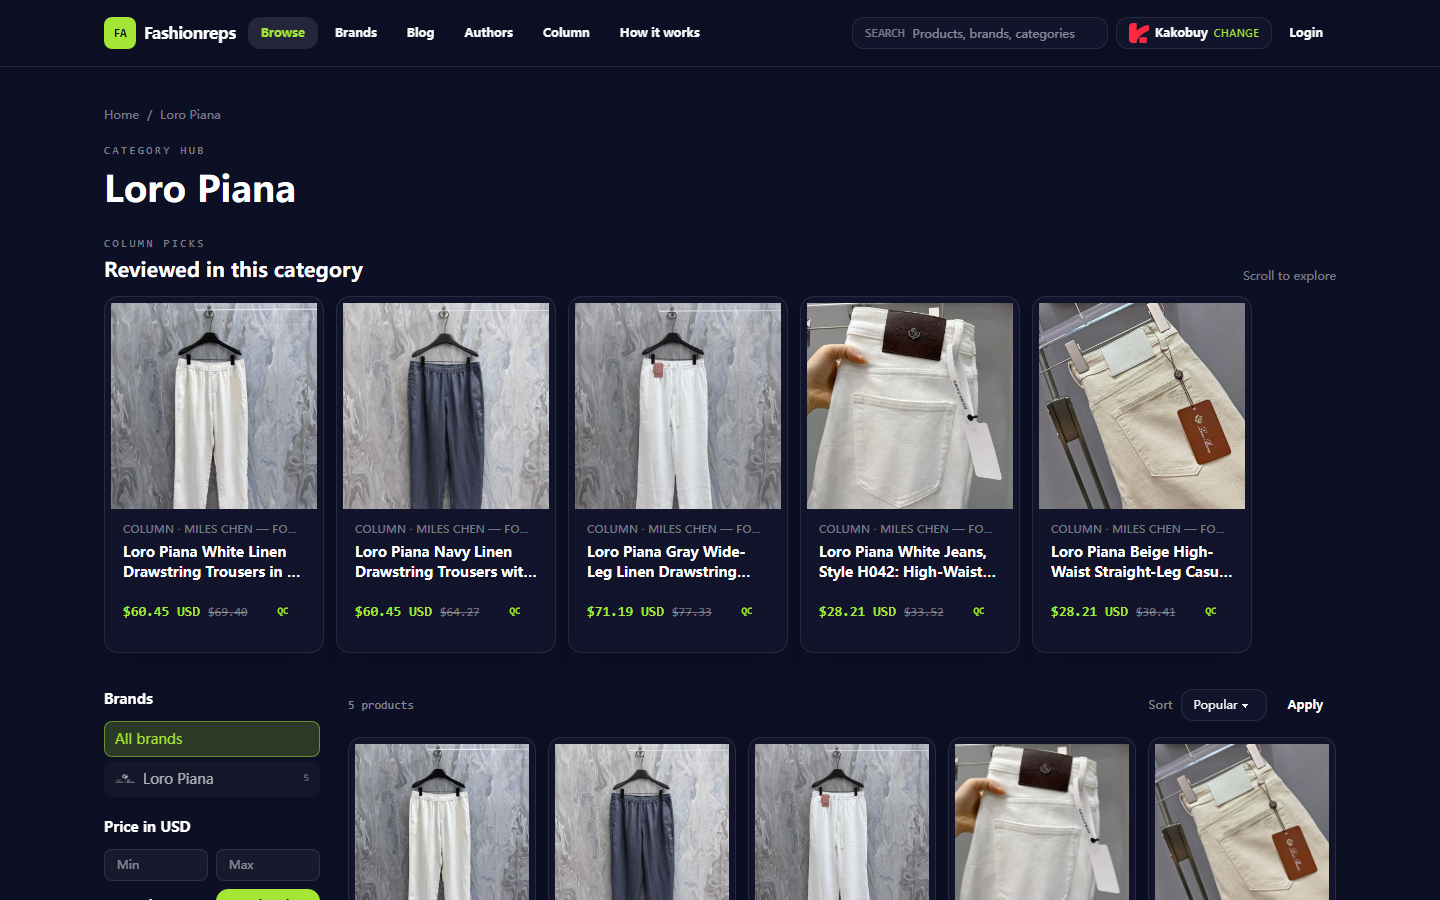
Task: Click the Kakobuy red logo icon
Action: click(1138, 33)
